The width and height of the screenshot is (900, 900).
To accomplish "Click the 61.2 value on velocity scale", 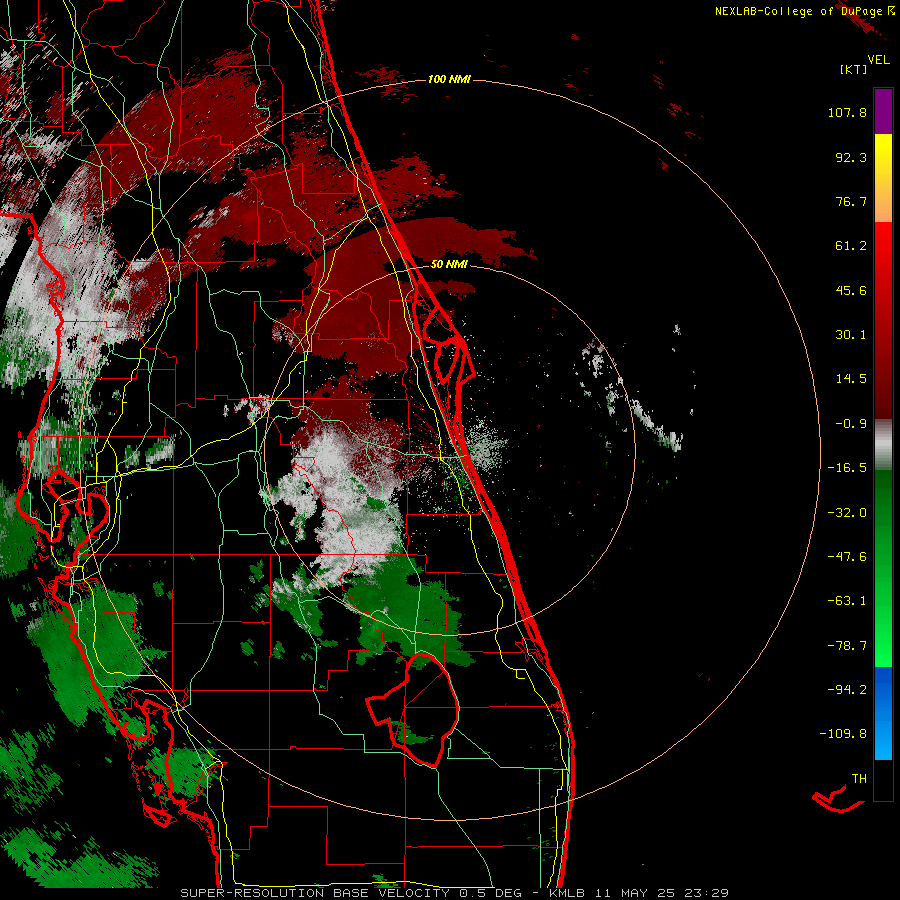I will point(851,246).
